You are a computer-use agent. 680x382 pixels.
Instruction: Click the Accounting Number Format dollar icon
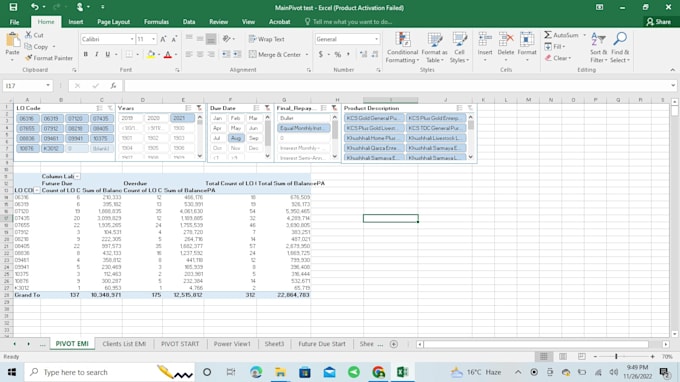(x=320, y=54)
